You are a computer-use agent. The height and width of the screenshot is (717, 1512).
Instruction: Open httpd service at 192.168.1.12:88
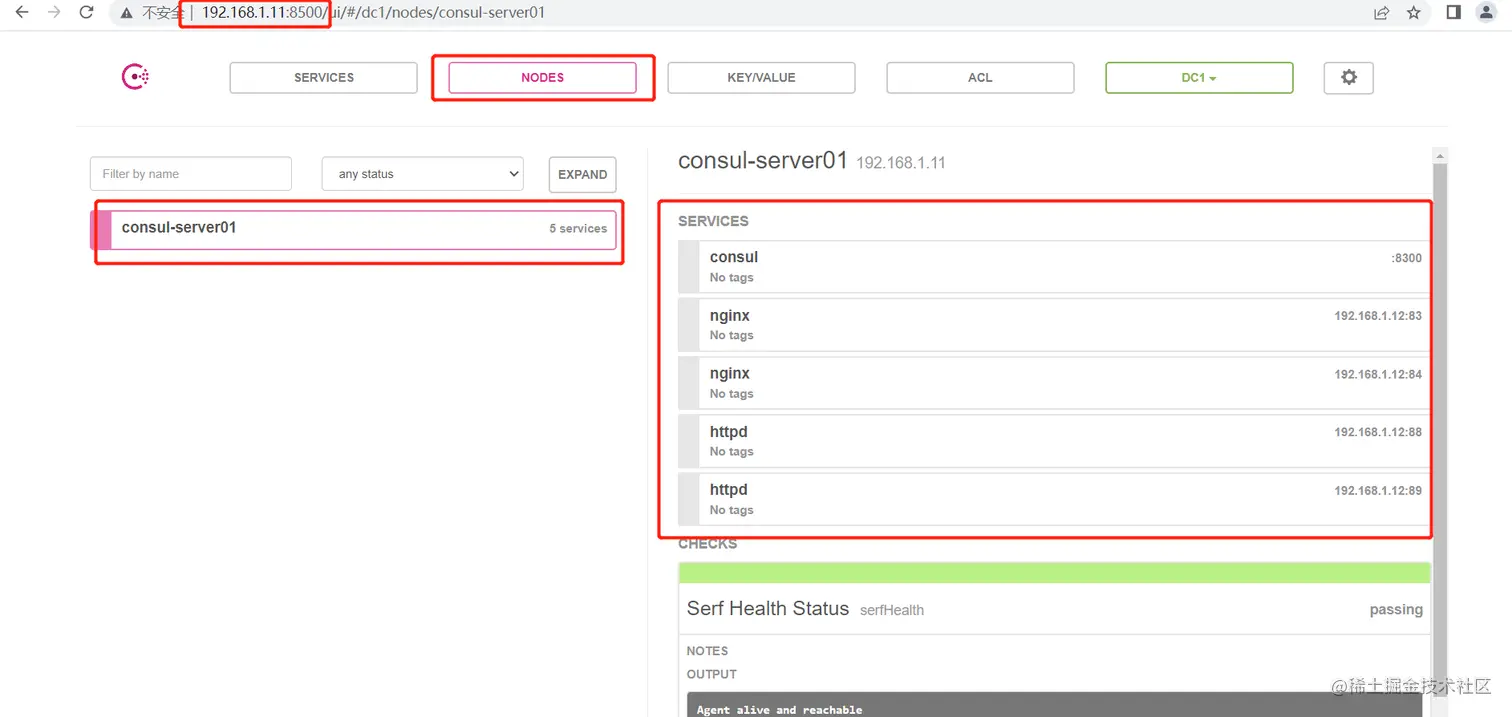click(1054, 441)
